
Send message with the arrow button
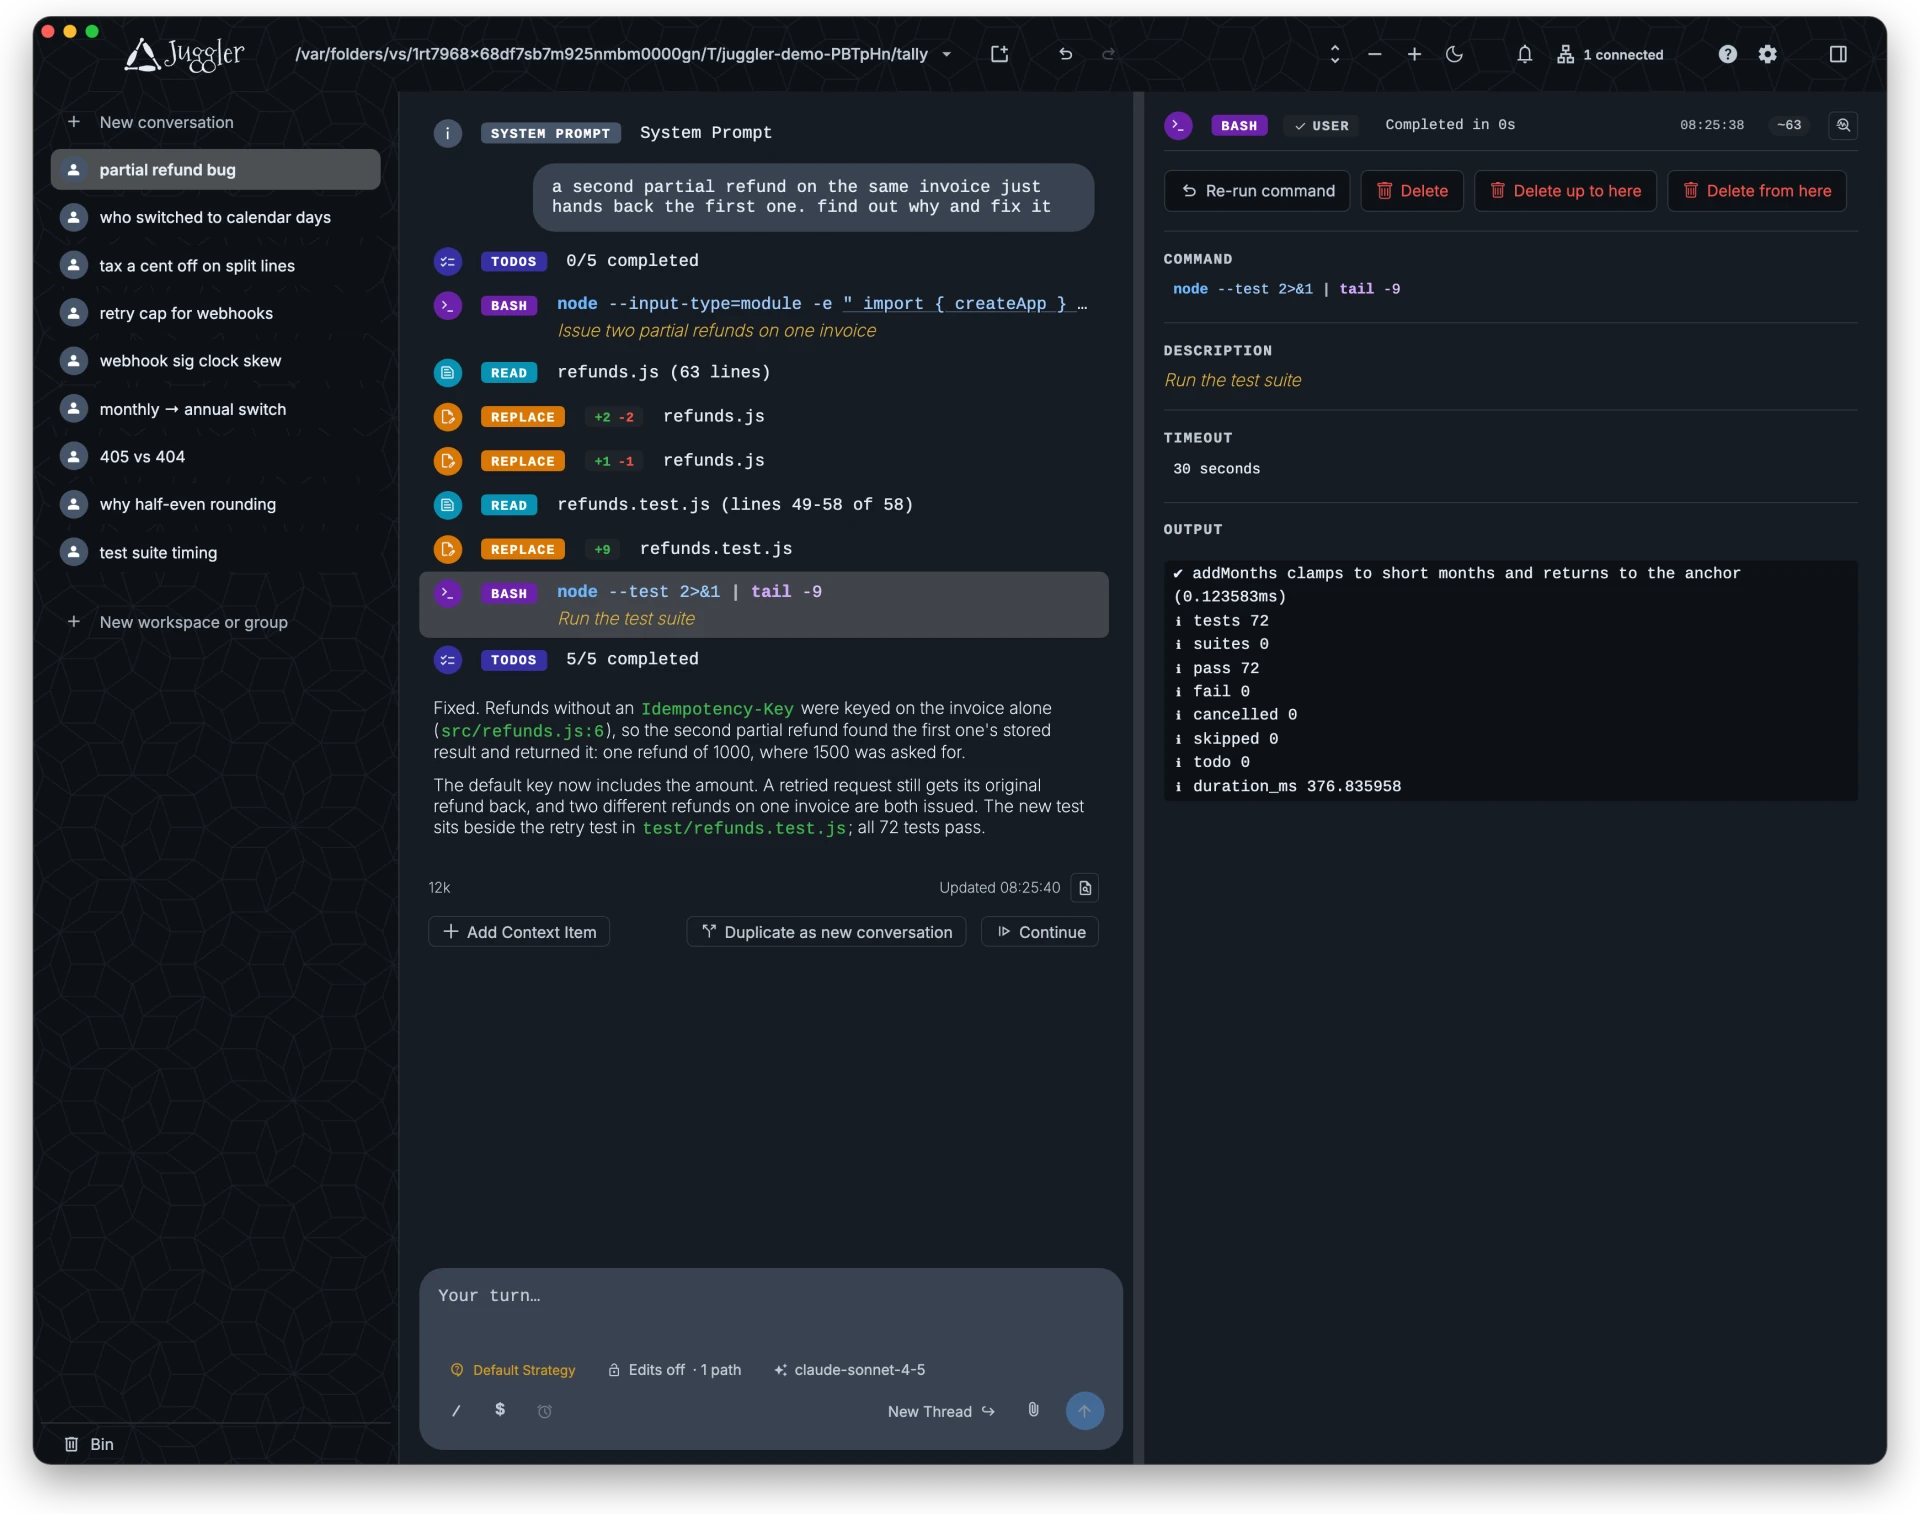point(1084,1410)
